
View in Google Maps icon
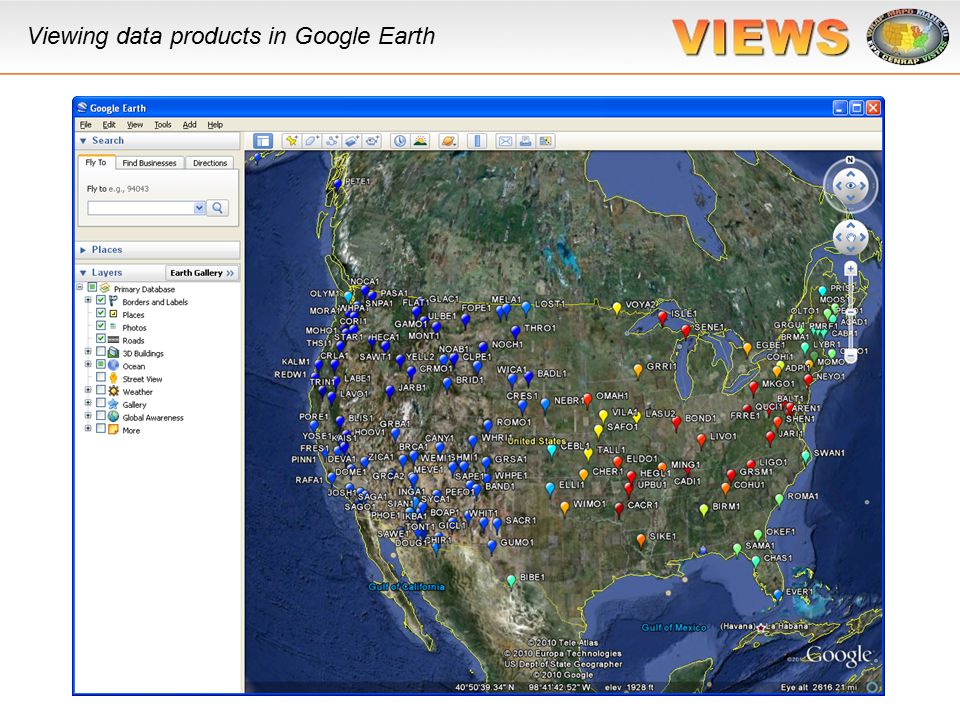pos(545,141)
